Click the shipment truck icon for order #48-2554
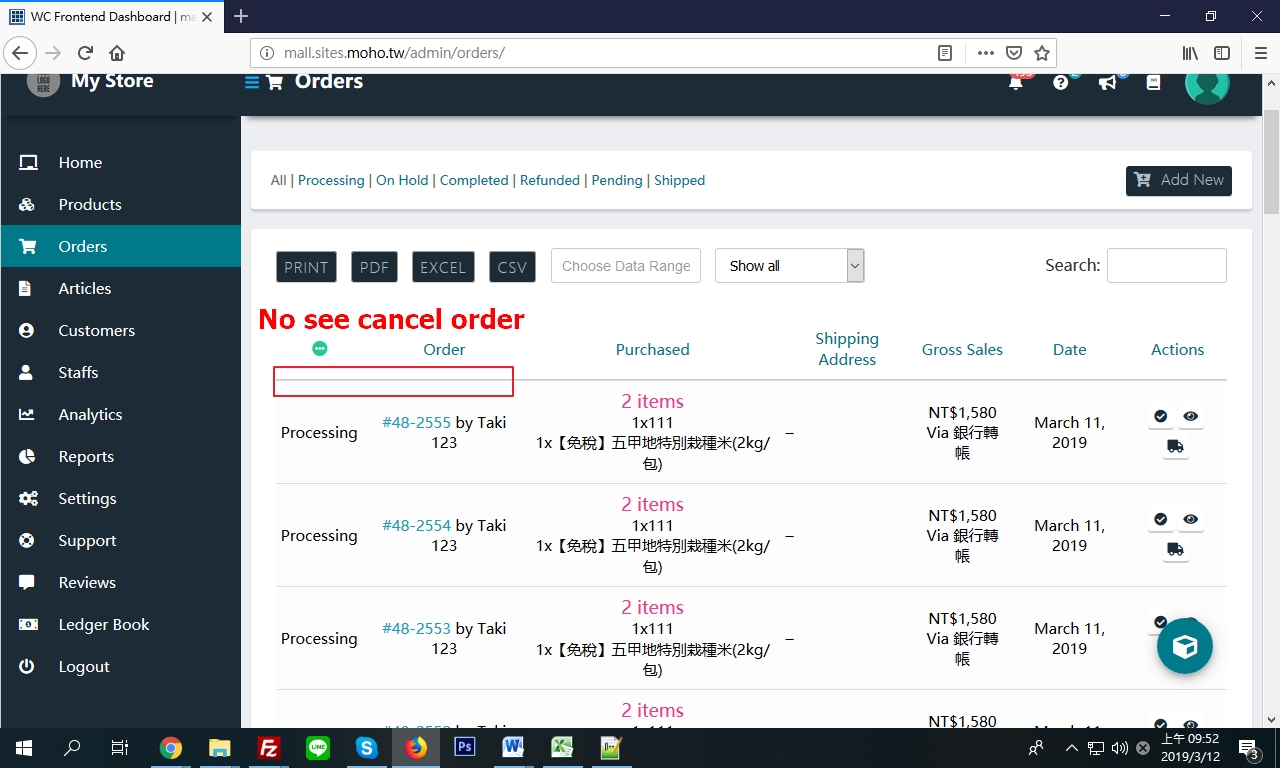This screenshot has width=1280, height=768. point(1175,550)
